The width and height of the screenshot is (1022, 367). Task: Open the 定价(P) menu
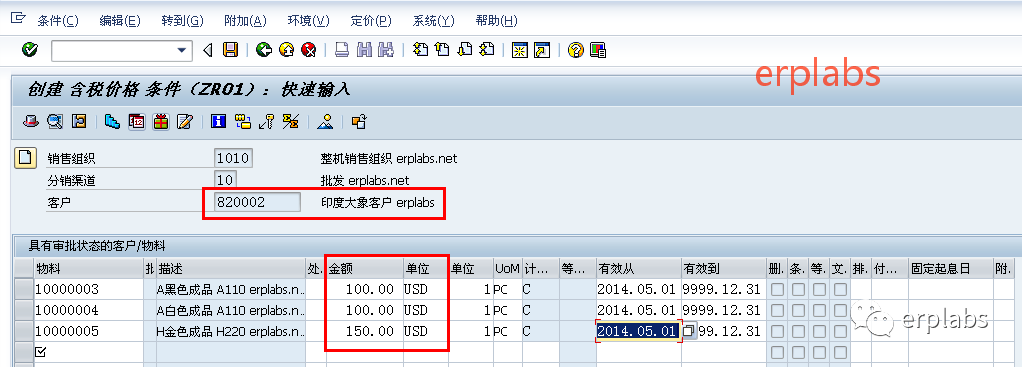coord(371,21)
